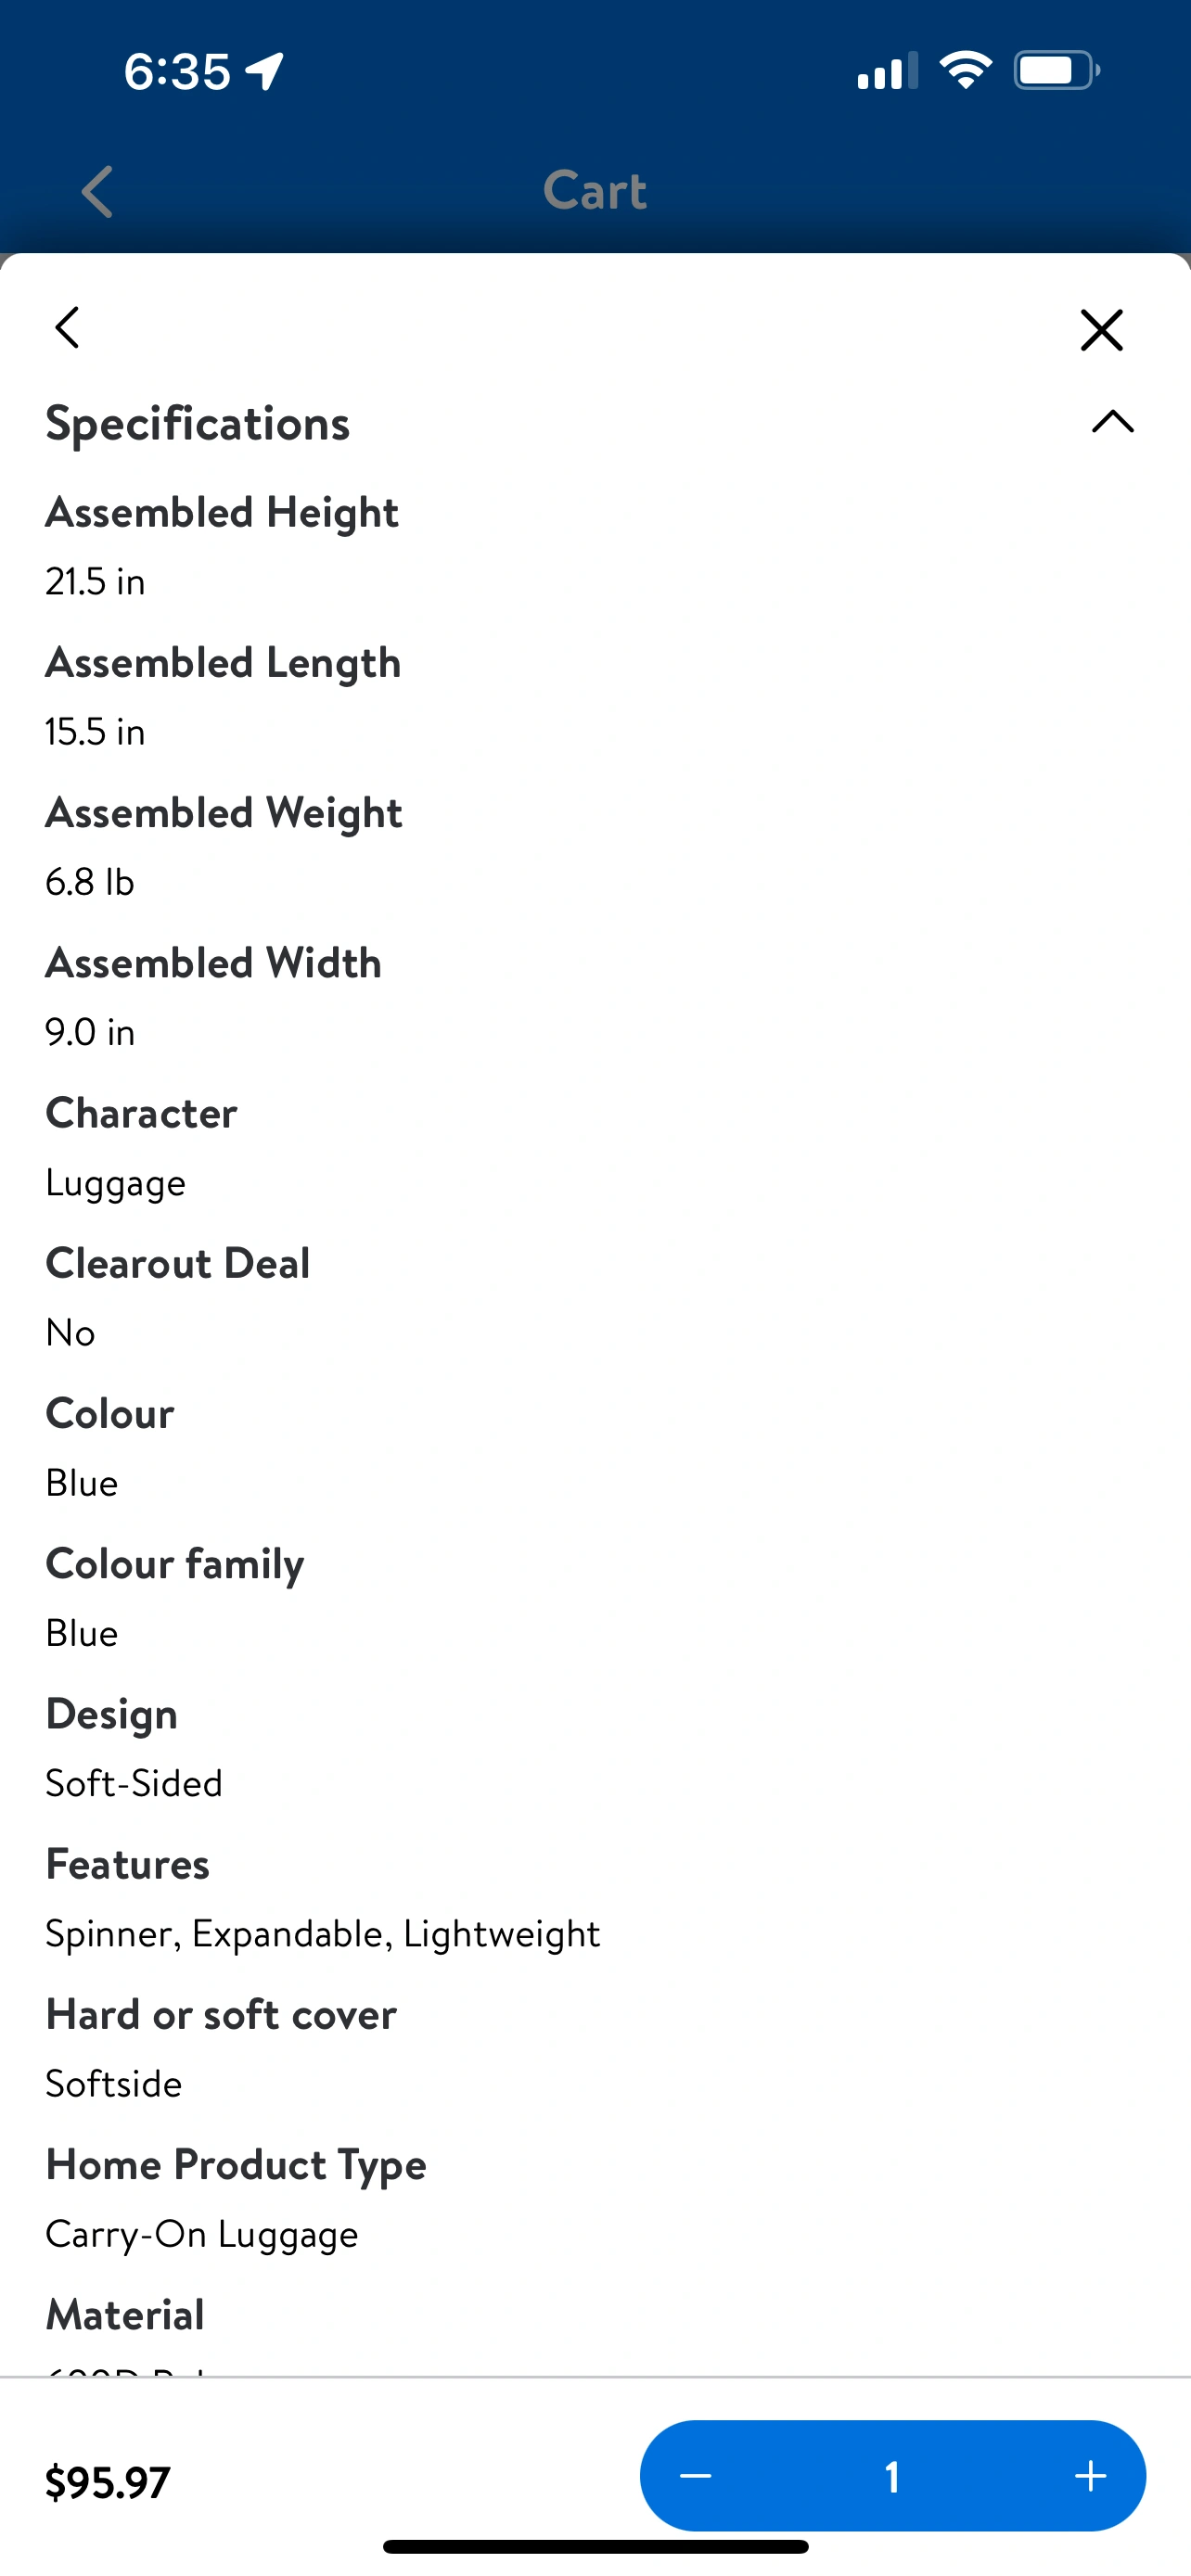This screenshot has height=2576, width=1191.
Task: Tap the Carry-On Luggage product type value
Action: [x=202, y=2233]
